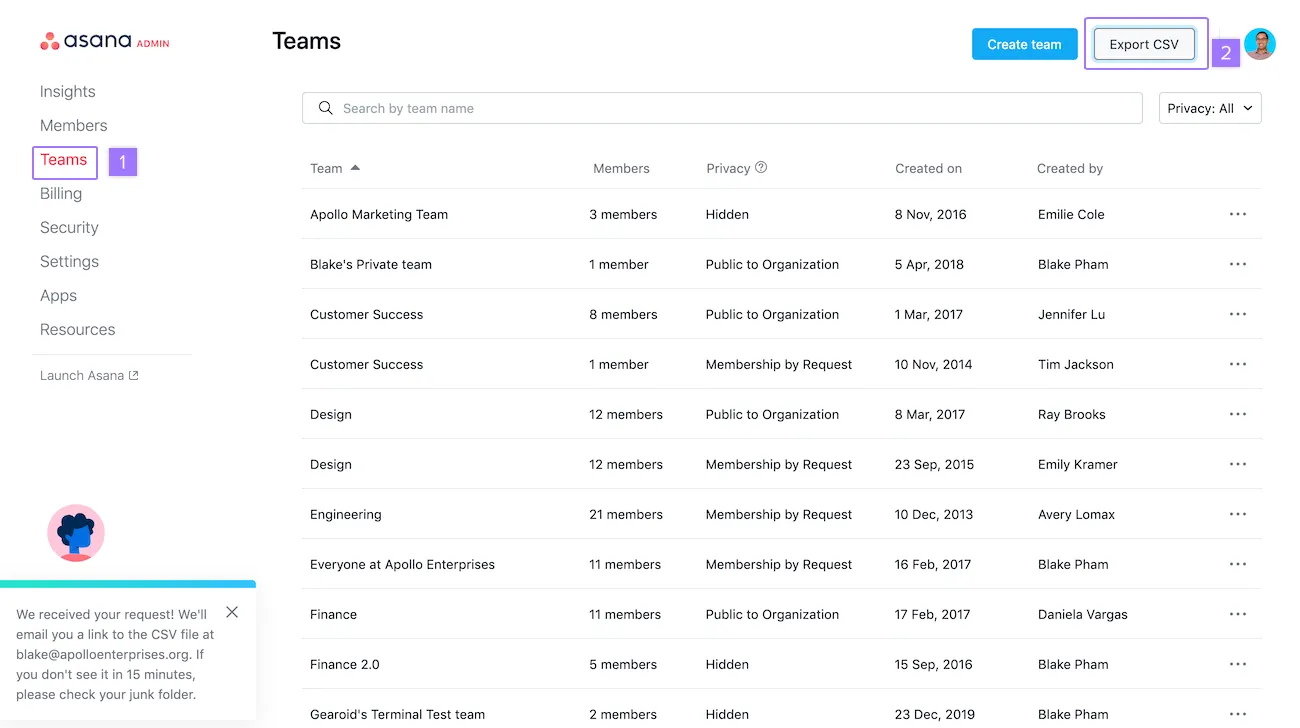
Task: Navigate to Security settings
Action: point(69,227)
